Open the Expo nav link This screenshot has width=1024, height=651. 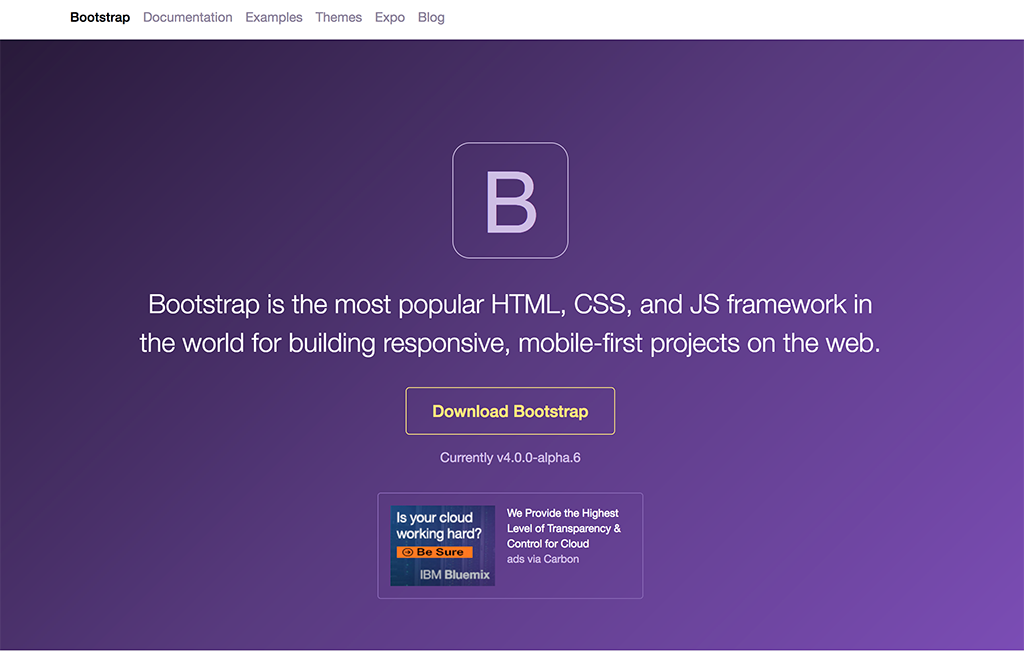click(x=390, y=18)
